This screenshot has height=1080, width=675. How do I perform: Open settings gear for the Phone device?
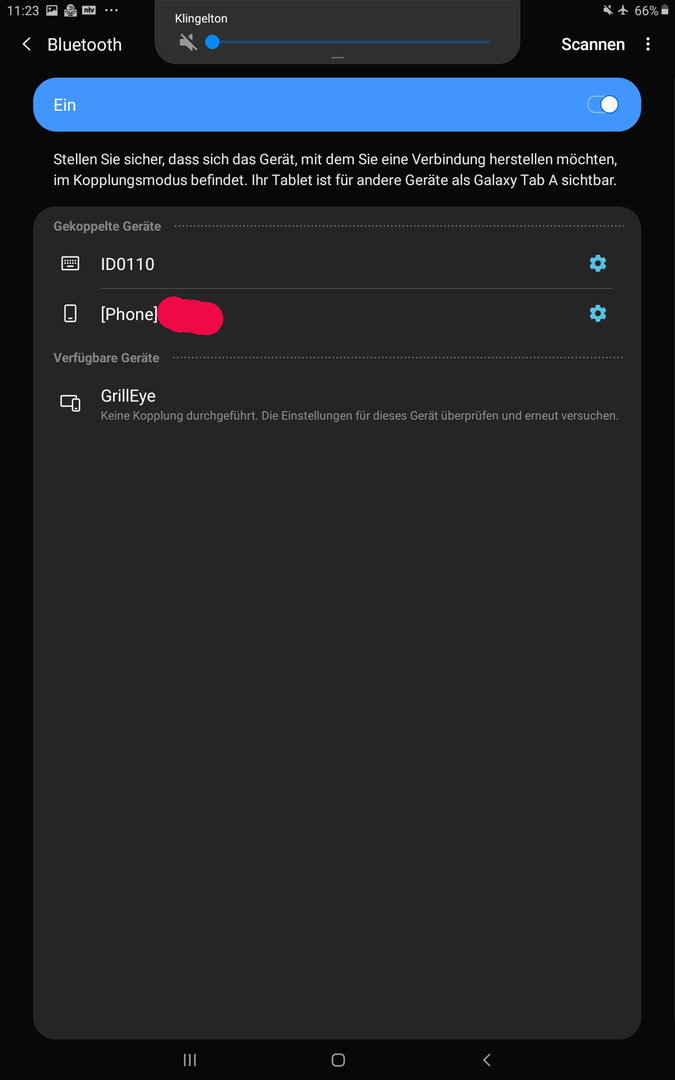point(598,313)
